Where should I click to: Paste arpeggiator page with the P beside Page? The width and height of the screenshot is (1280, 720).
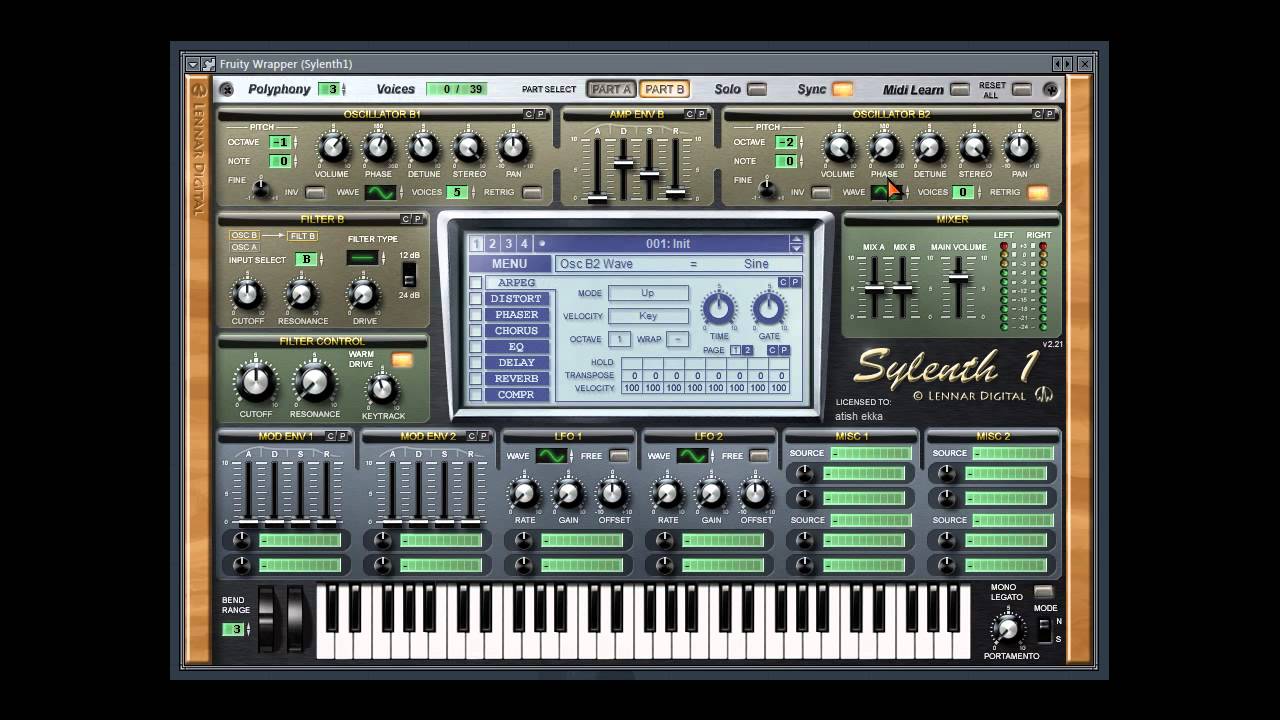coord(784,350)
